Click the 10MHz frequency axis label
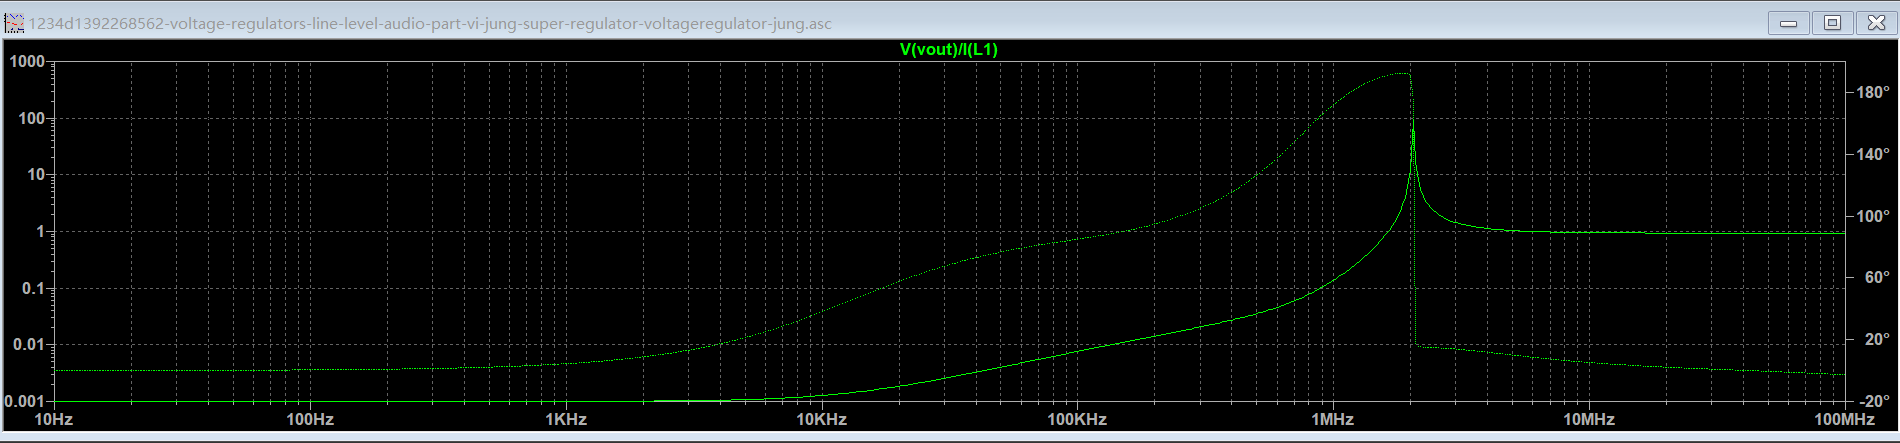 (x=1589, y=419)
